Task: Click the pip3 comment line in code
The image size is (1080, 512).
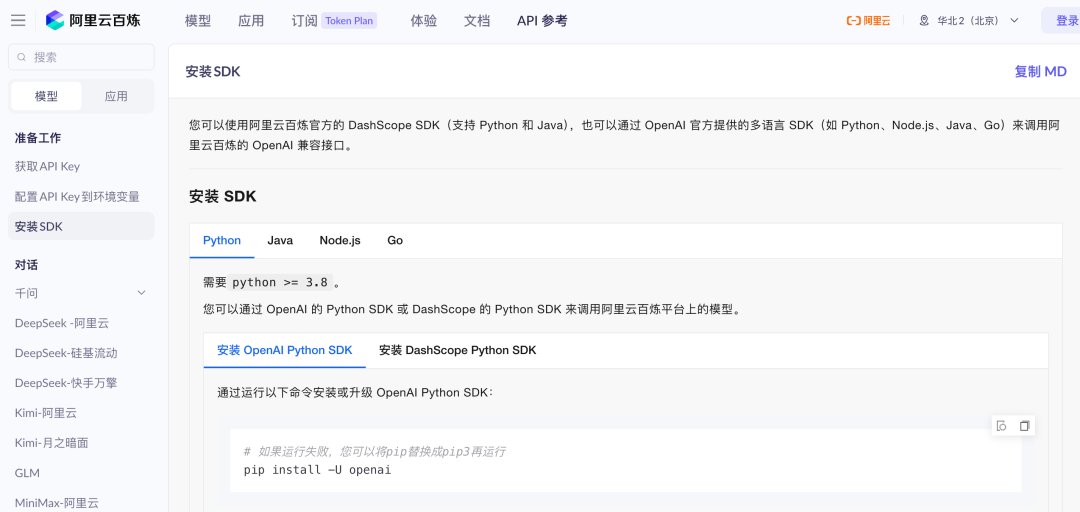Action: click(x=375, y=452)
